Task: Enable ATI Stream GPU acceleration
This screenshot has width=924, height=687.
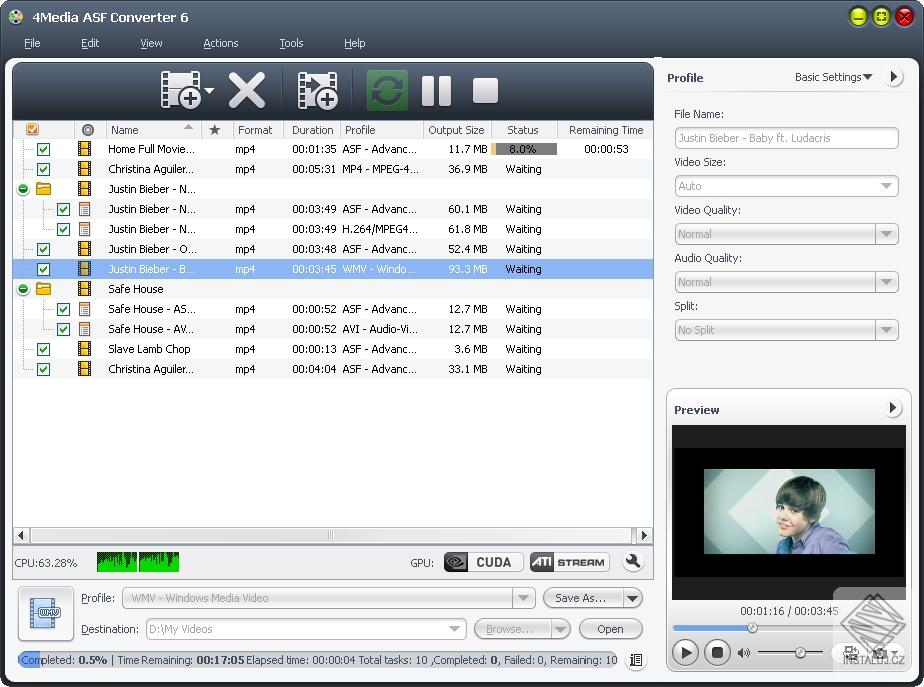Action: point(569,562)
